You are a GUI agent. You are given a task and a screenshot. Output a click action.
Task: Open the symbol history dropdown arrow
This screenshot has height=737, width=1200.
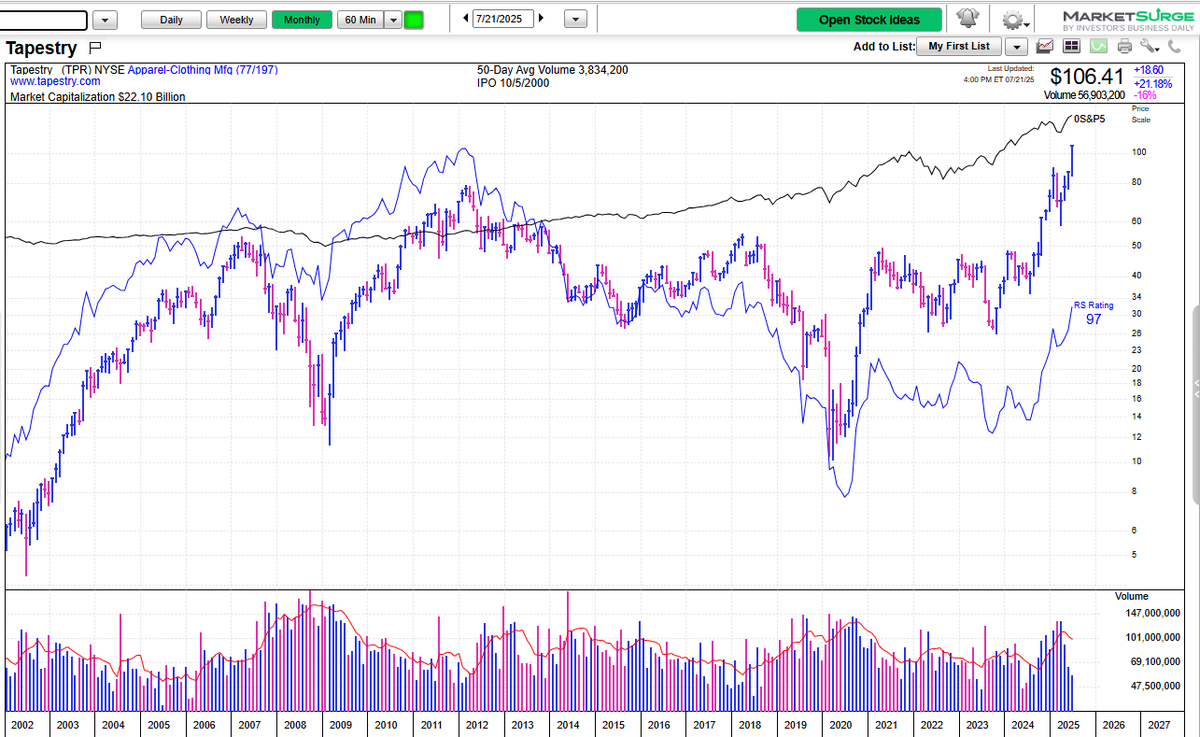click(x=107, y=20)
